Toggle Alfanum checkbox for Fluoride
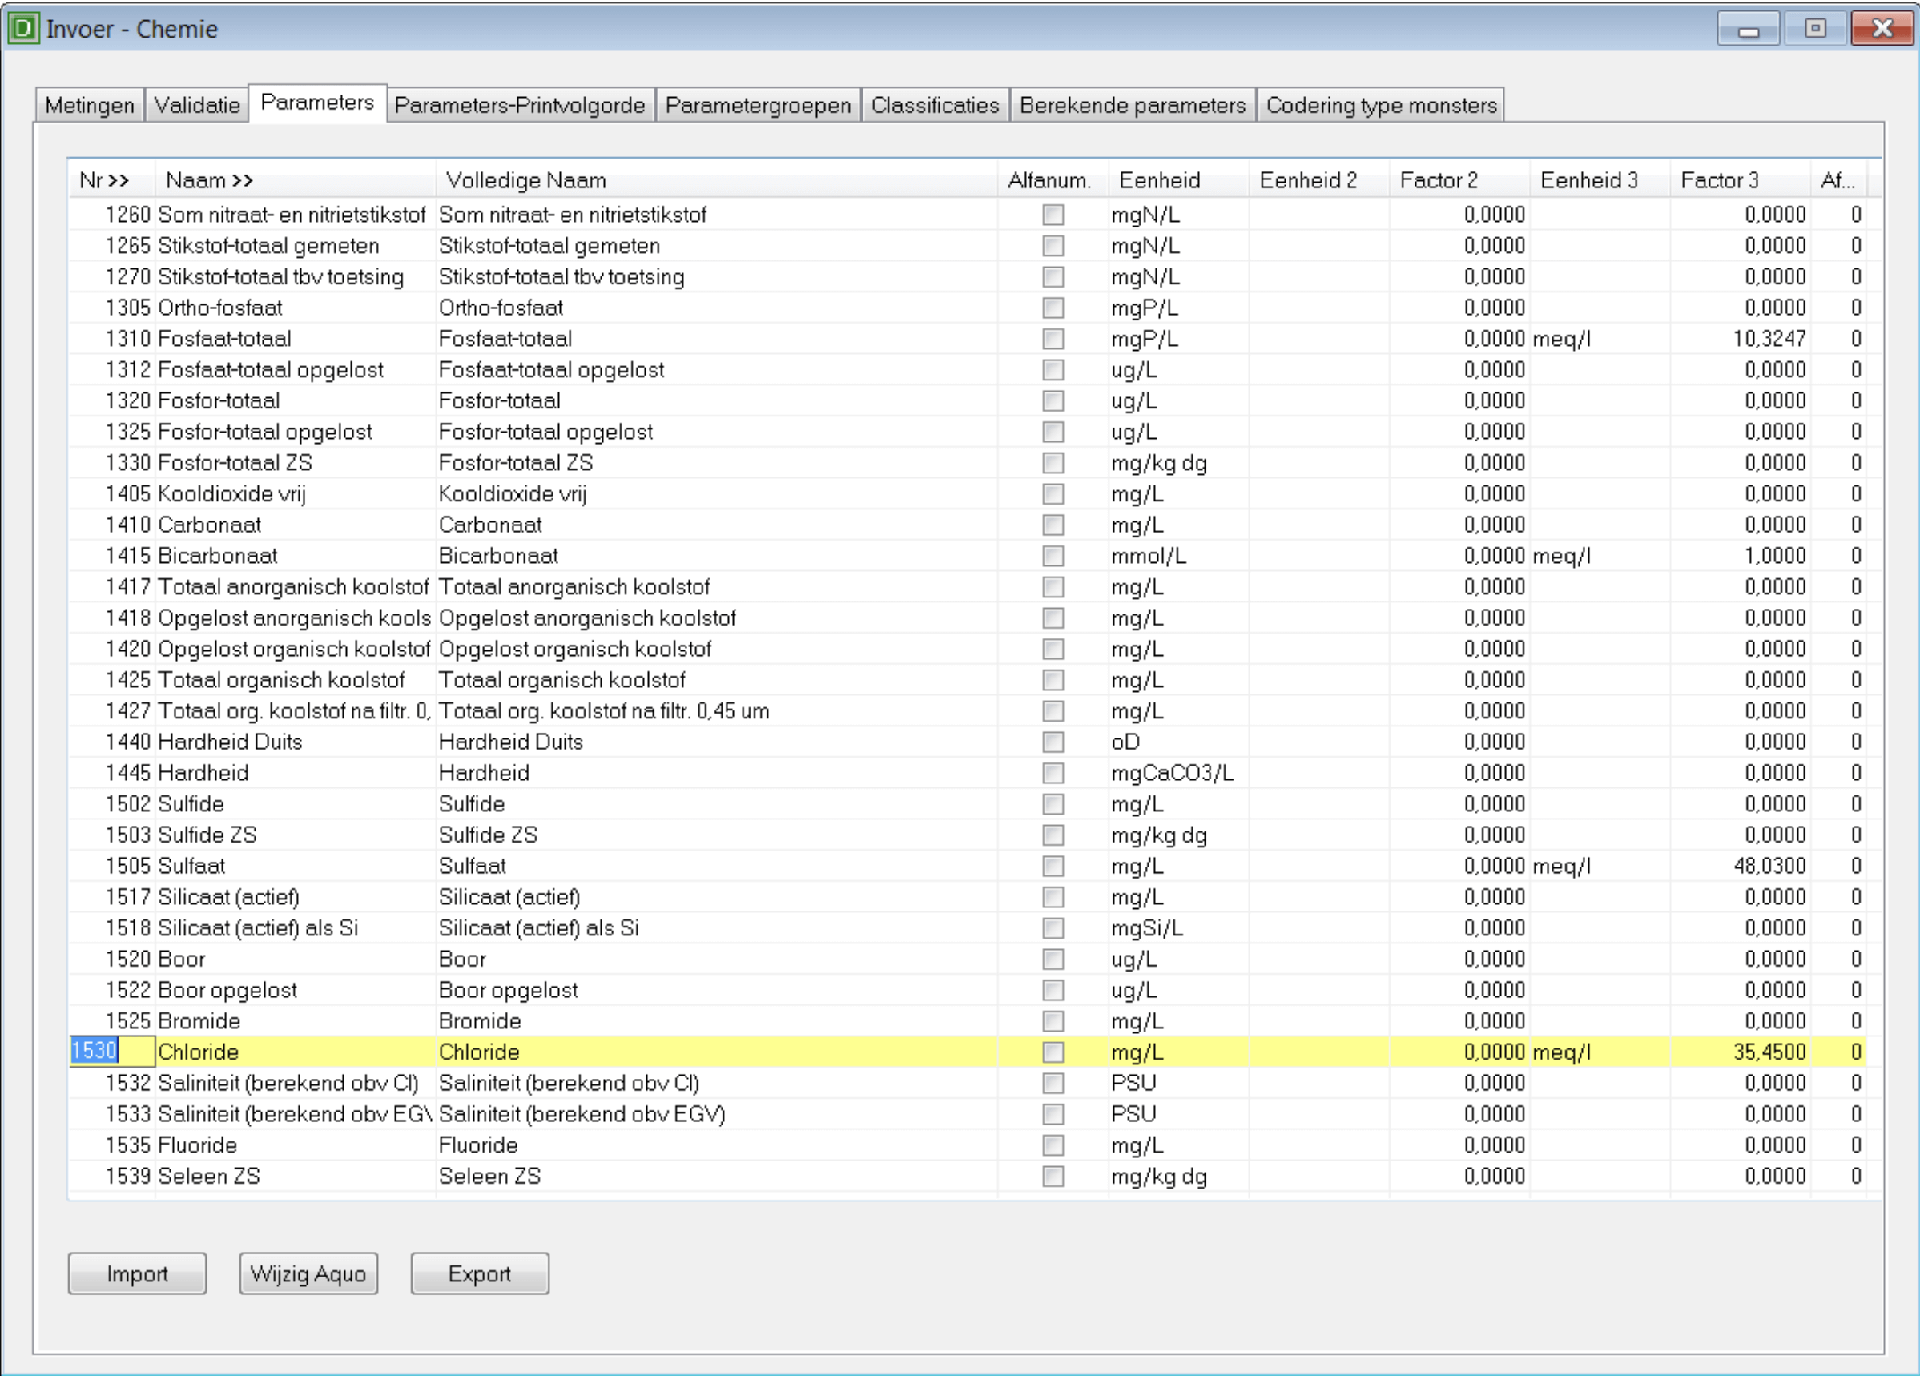 click(x=1053, y=1144)
